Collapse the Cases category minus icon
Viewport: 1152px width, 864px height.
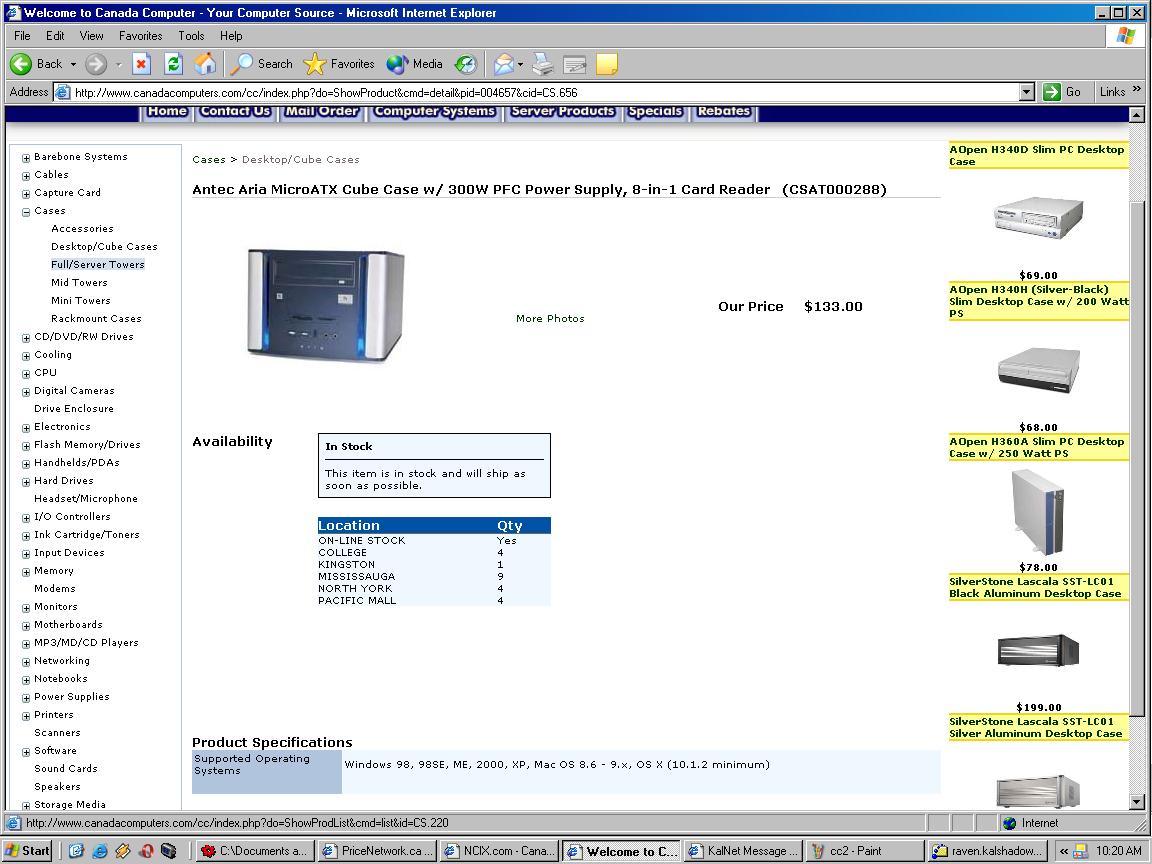point(26,212)
